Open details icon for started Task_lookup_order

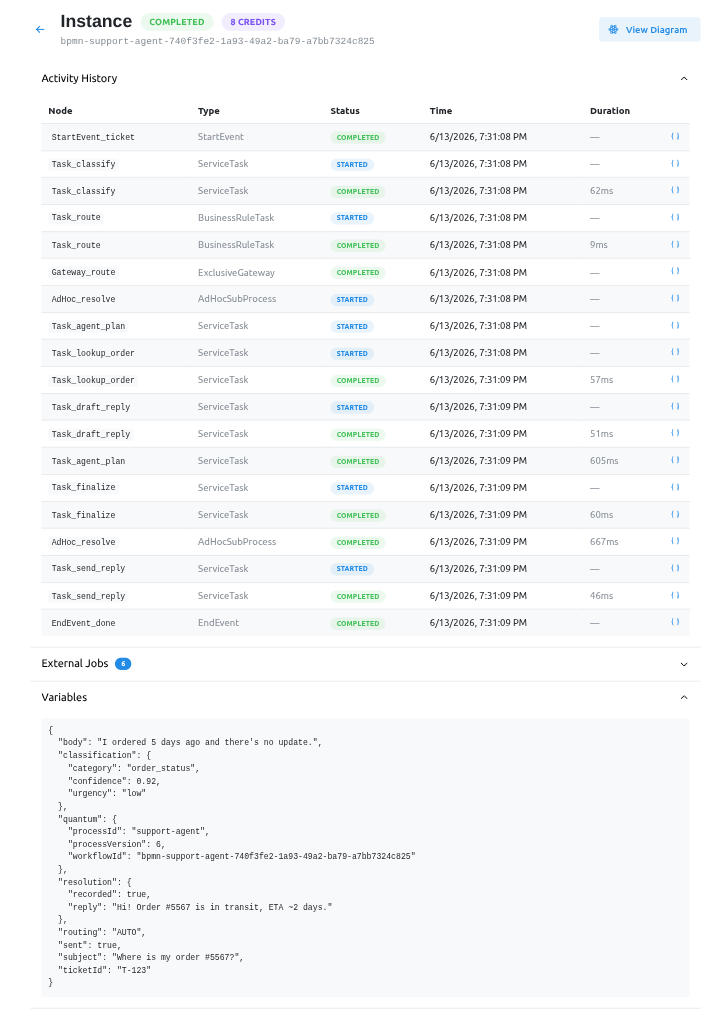(675, 352)
